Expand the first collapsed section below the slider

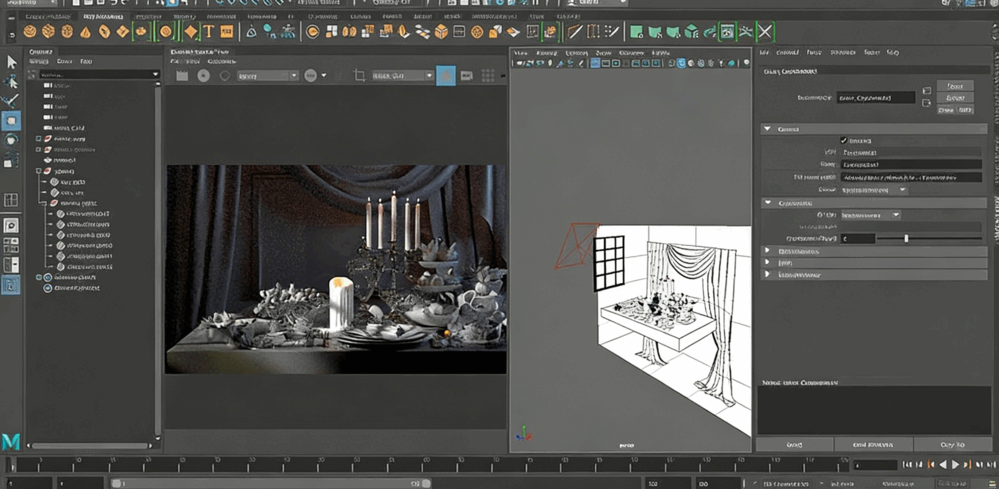[x=767, y=250]
